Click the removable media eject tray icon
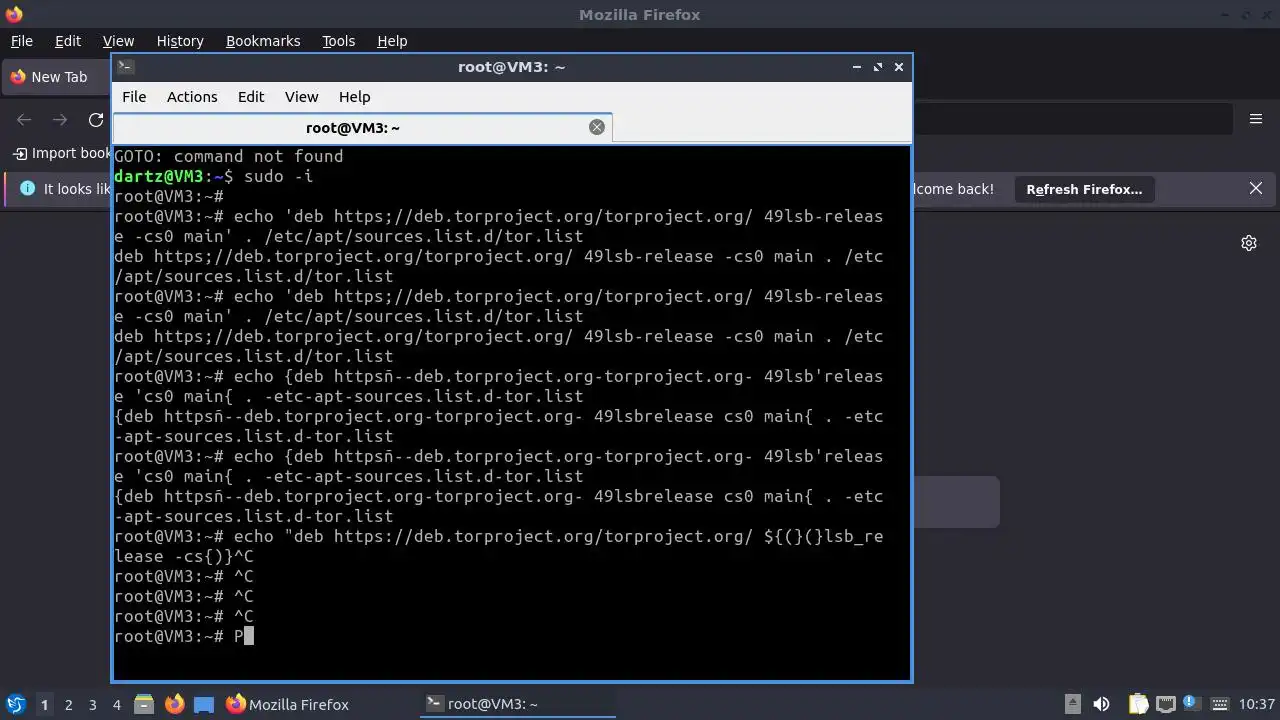 [1073, 704]
